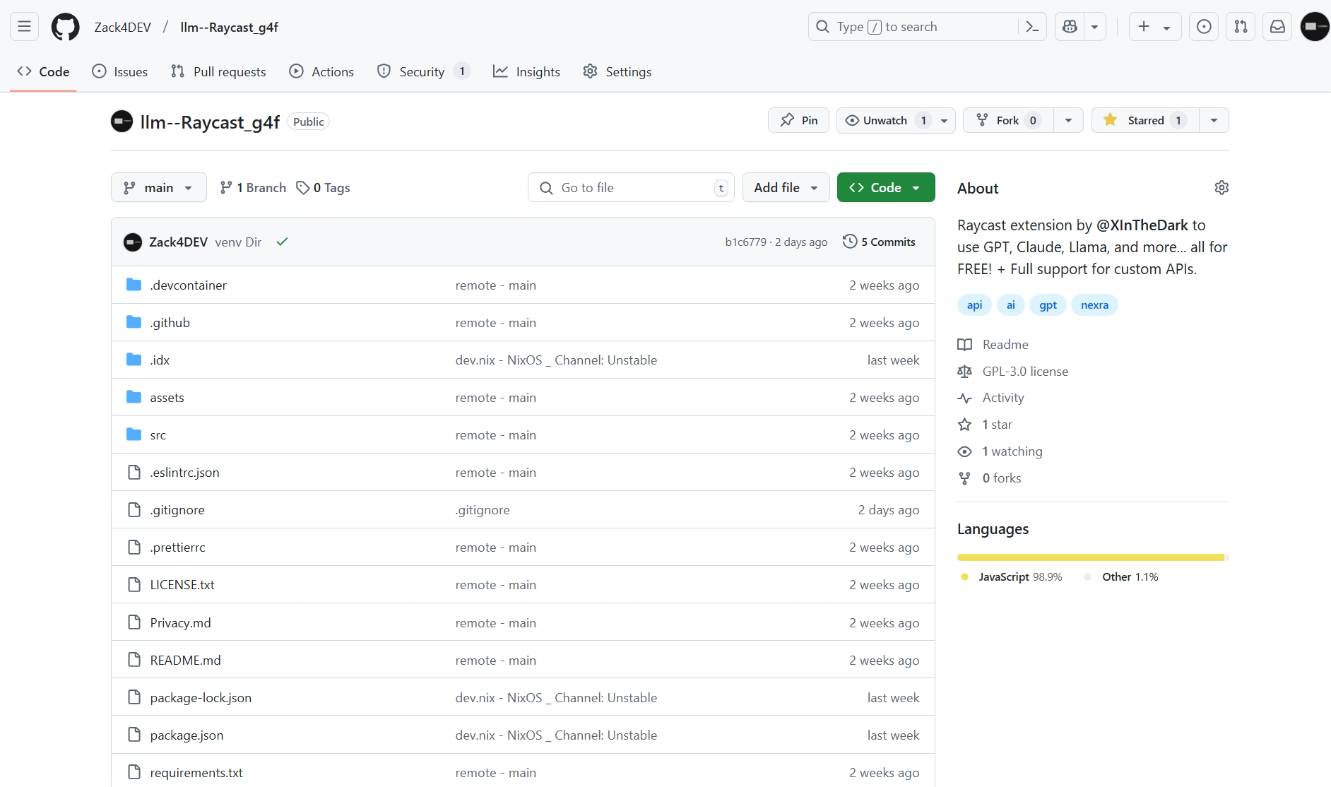
Task: Open the Create new plus menu
Action: point(1155,27)
